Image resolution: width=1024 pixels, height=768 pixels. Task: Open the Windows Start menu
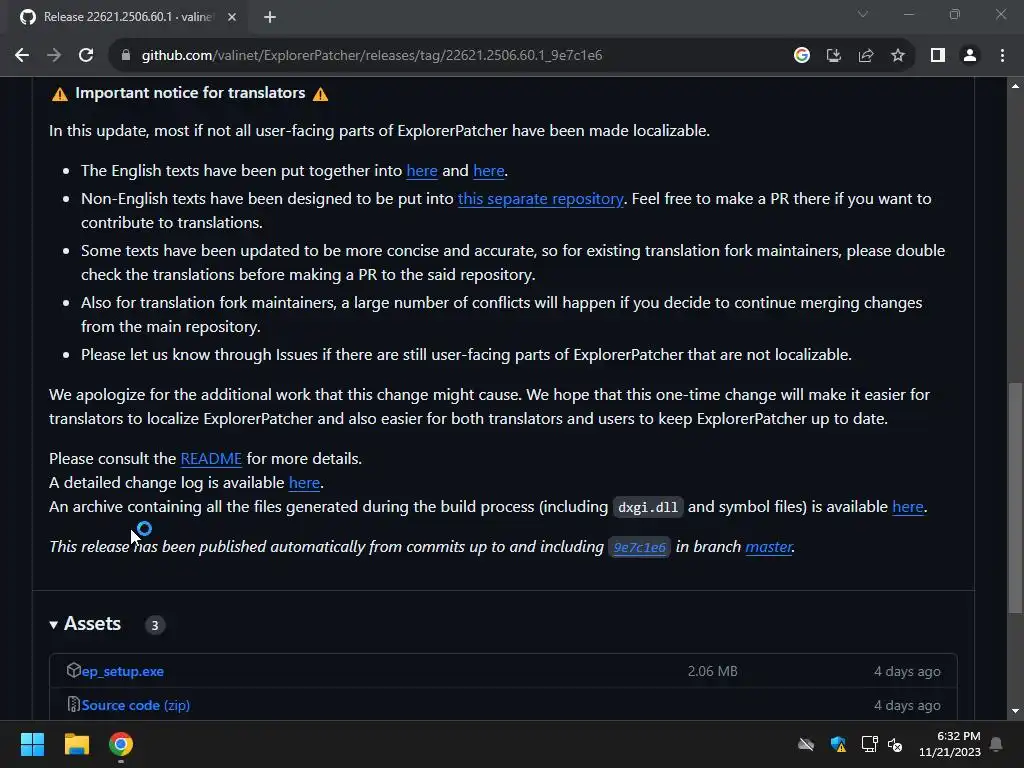pyautogui.click(x=32, y=744)
